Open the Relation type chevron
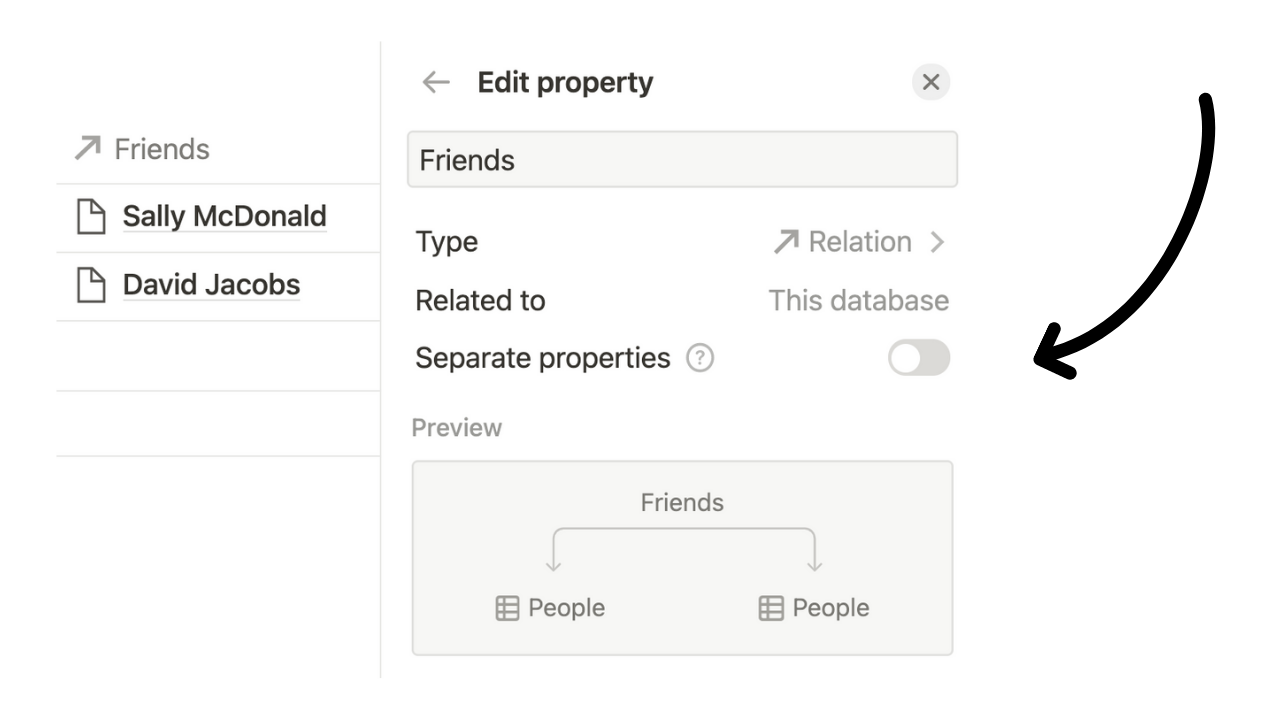Viewport: 1280px width, 720px height. point(937,242)
